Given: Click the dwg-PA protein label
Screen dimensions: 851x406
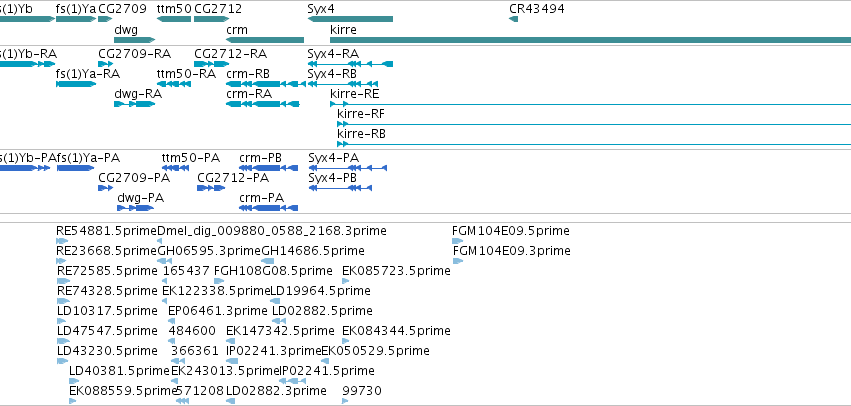Looking at the screenshot, I should tap(141, 198).
